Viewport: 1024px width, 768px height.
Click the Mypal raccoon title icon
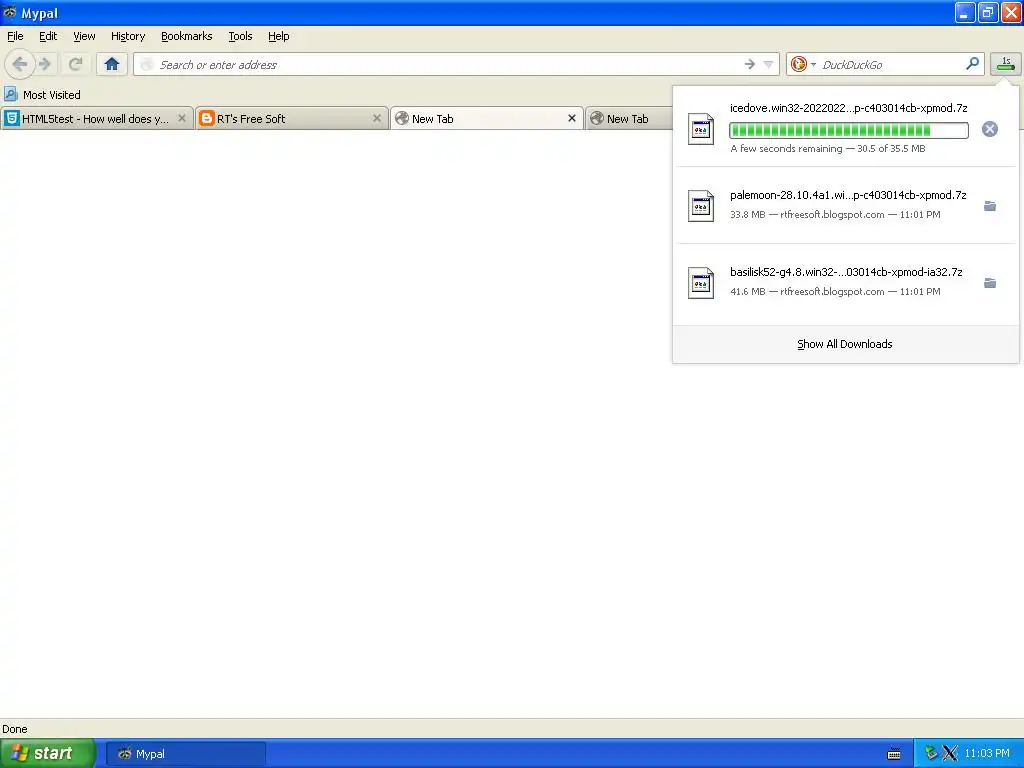click(x=10, y=12)
